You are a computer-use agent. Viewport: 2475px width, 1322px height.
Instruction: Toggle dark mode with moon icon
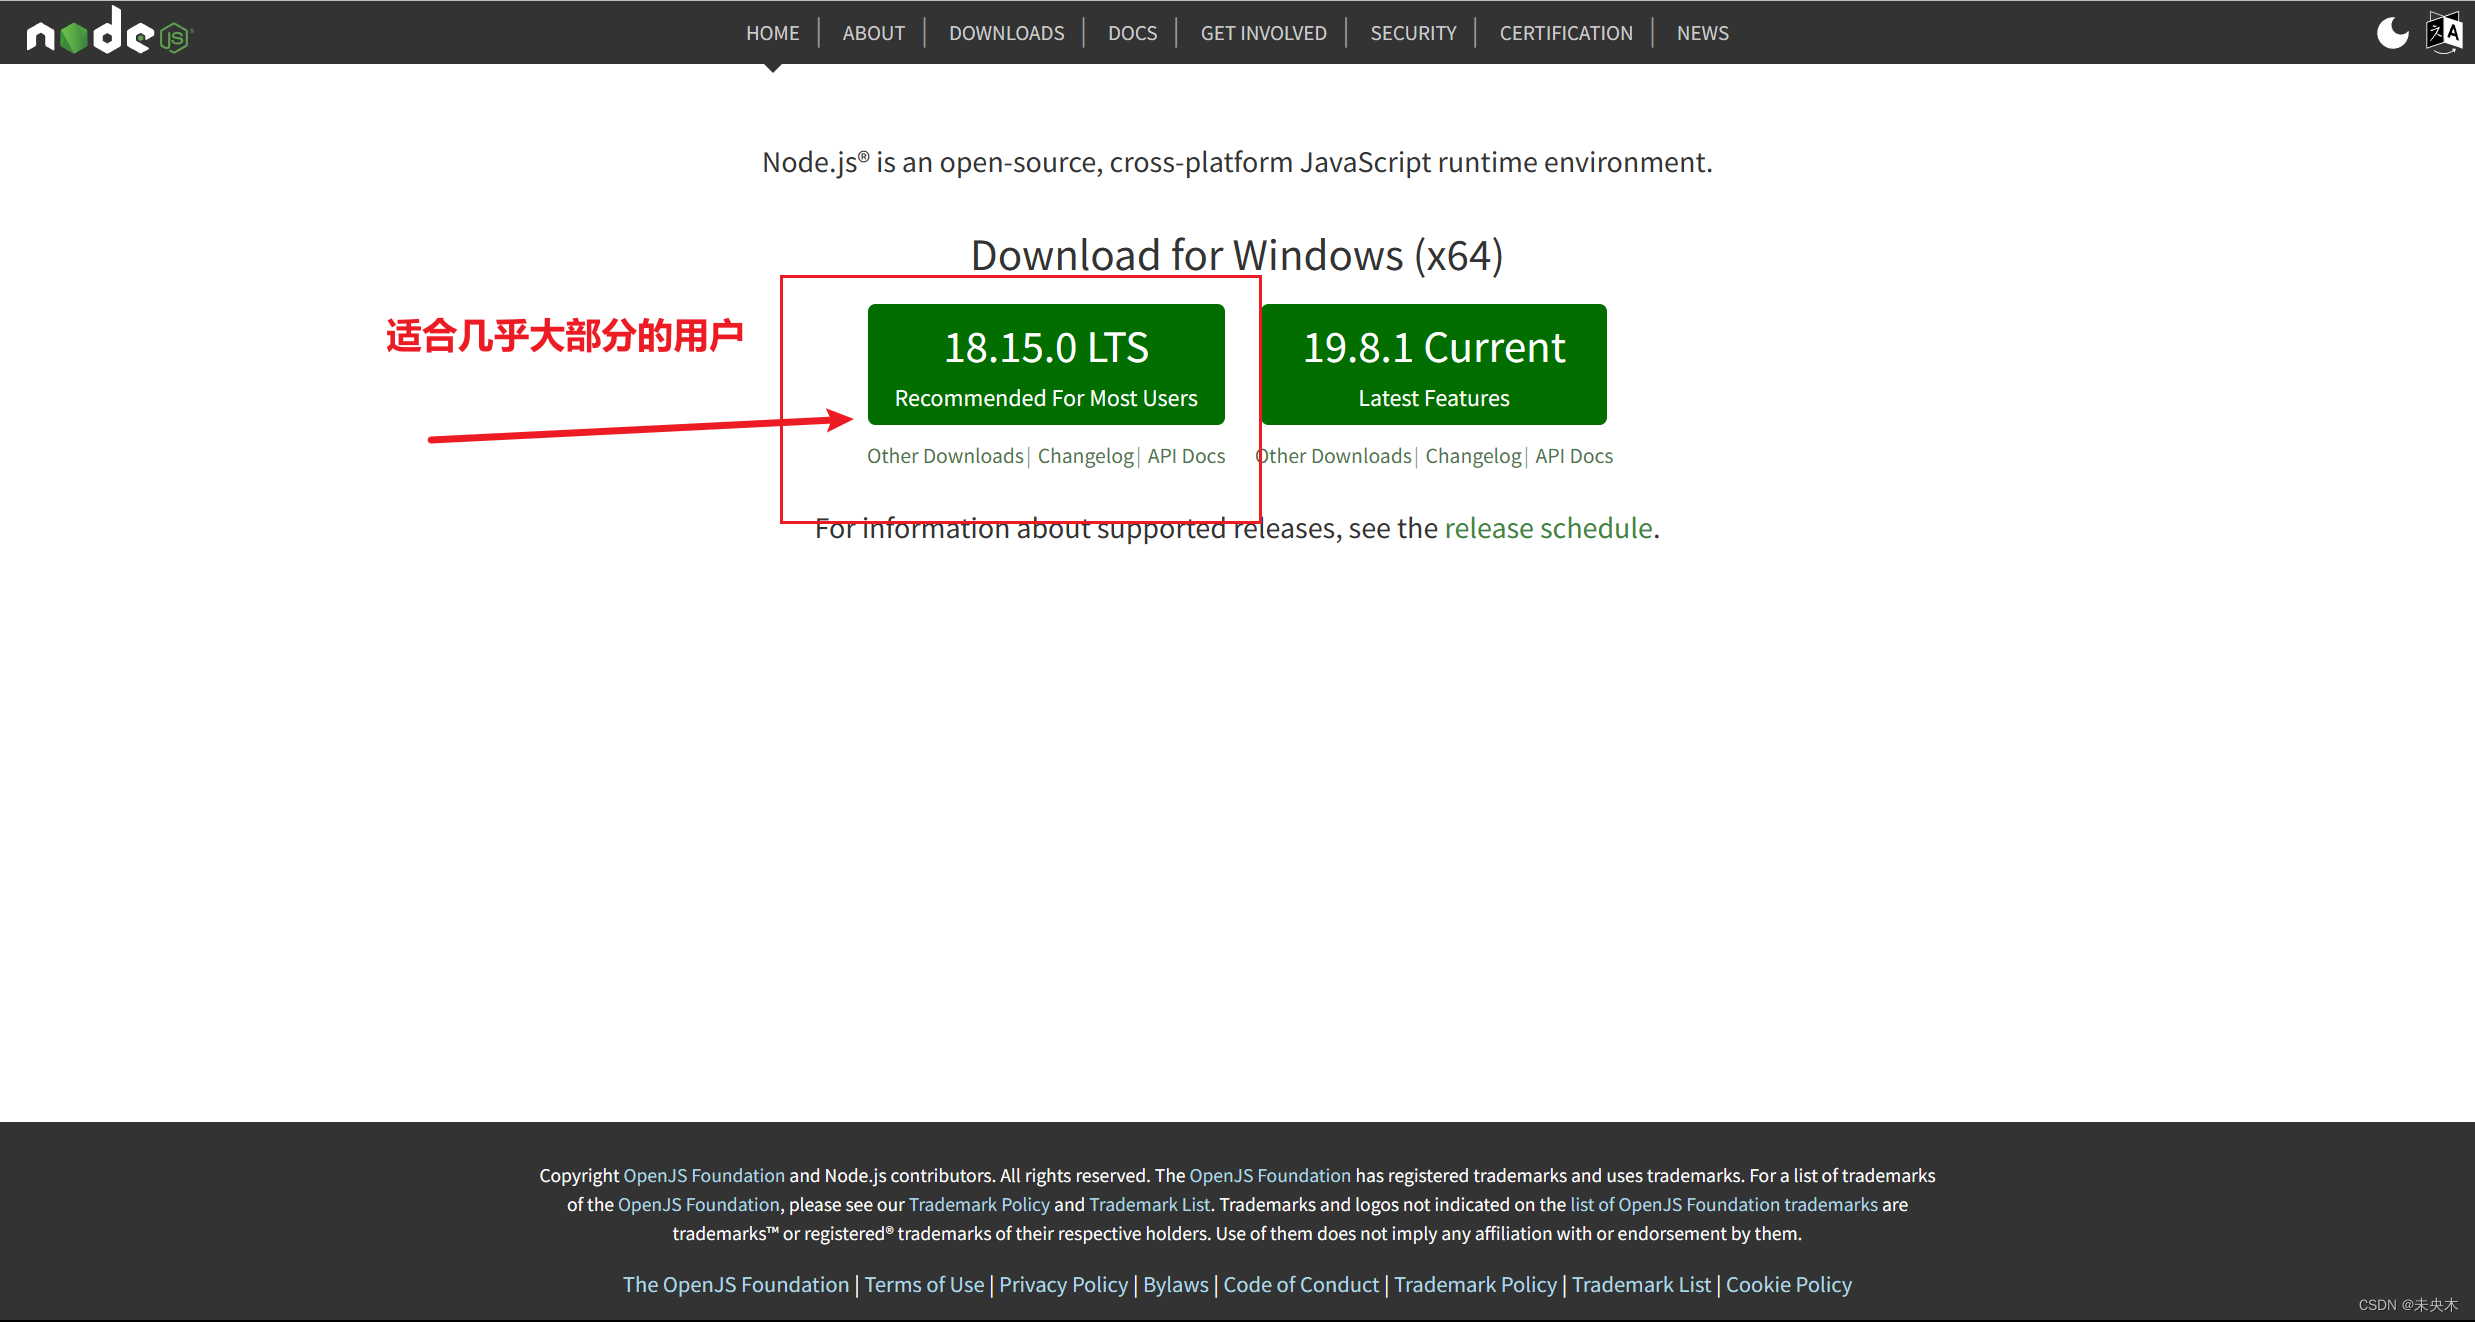[2391, 32]
